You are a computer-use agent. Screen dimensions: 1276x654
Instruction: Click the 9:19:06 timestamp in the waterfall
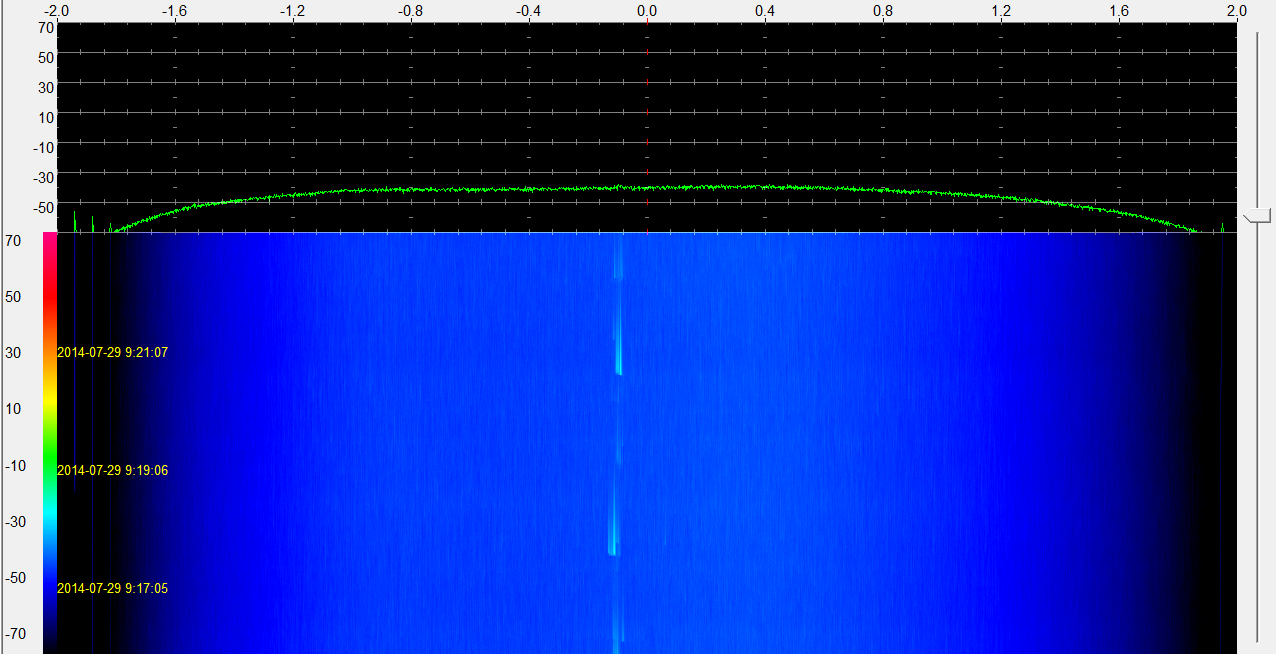pyautogui.click(x=112, y=470)
